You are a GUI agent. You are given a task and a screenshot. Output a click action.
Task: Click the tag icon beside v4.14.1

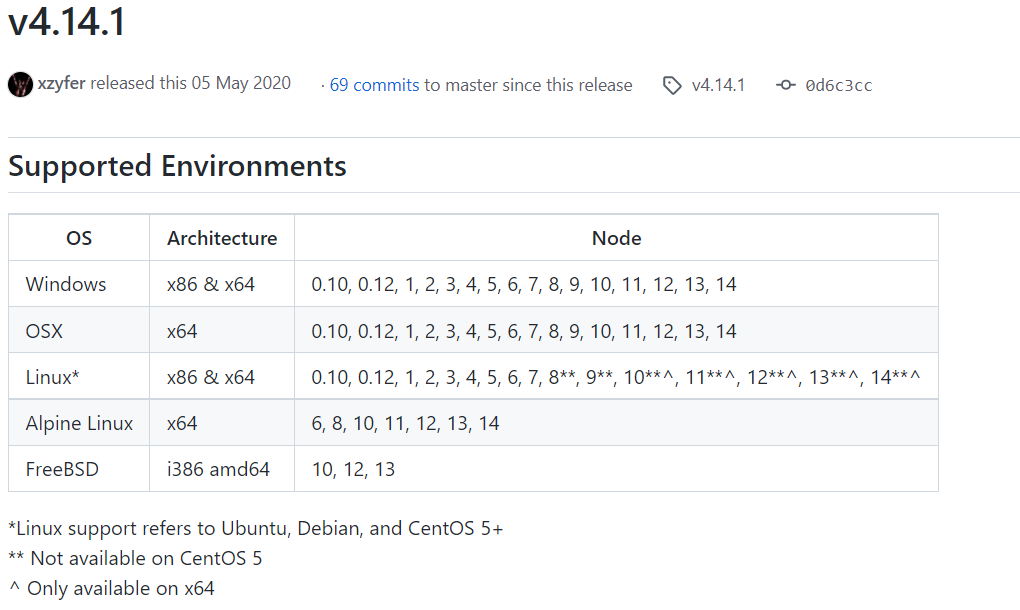[673, 86]
